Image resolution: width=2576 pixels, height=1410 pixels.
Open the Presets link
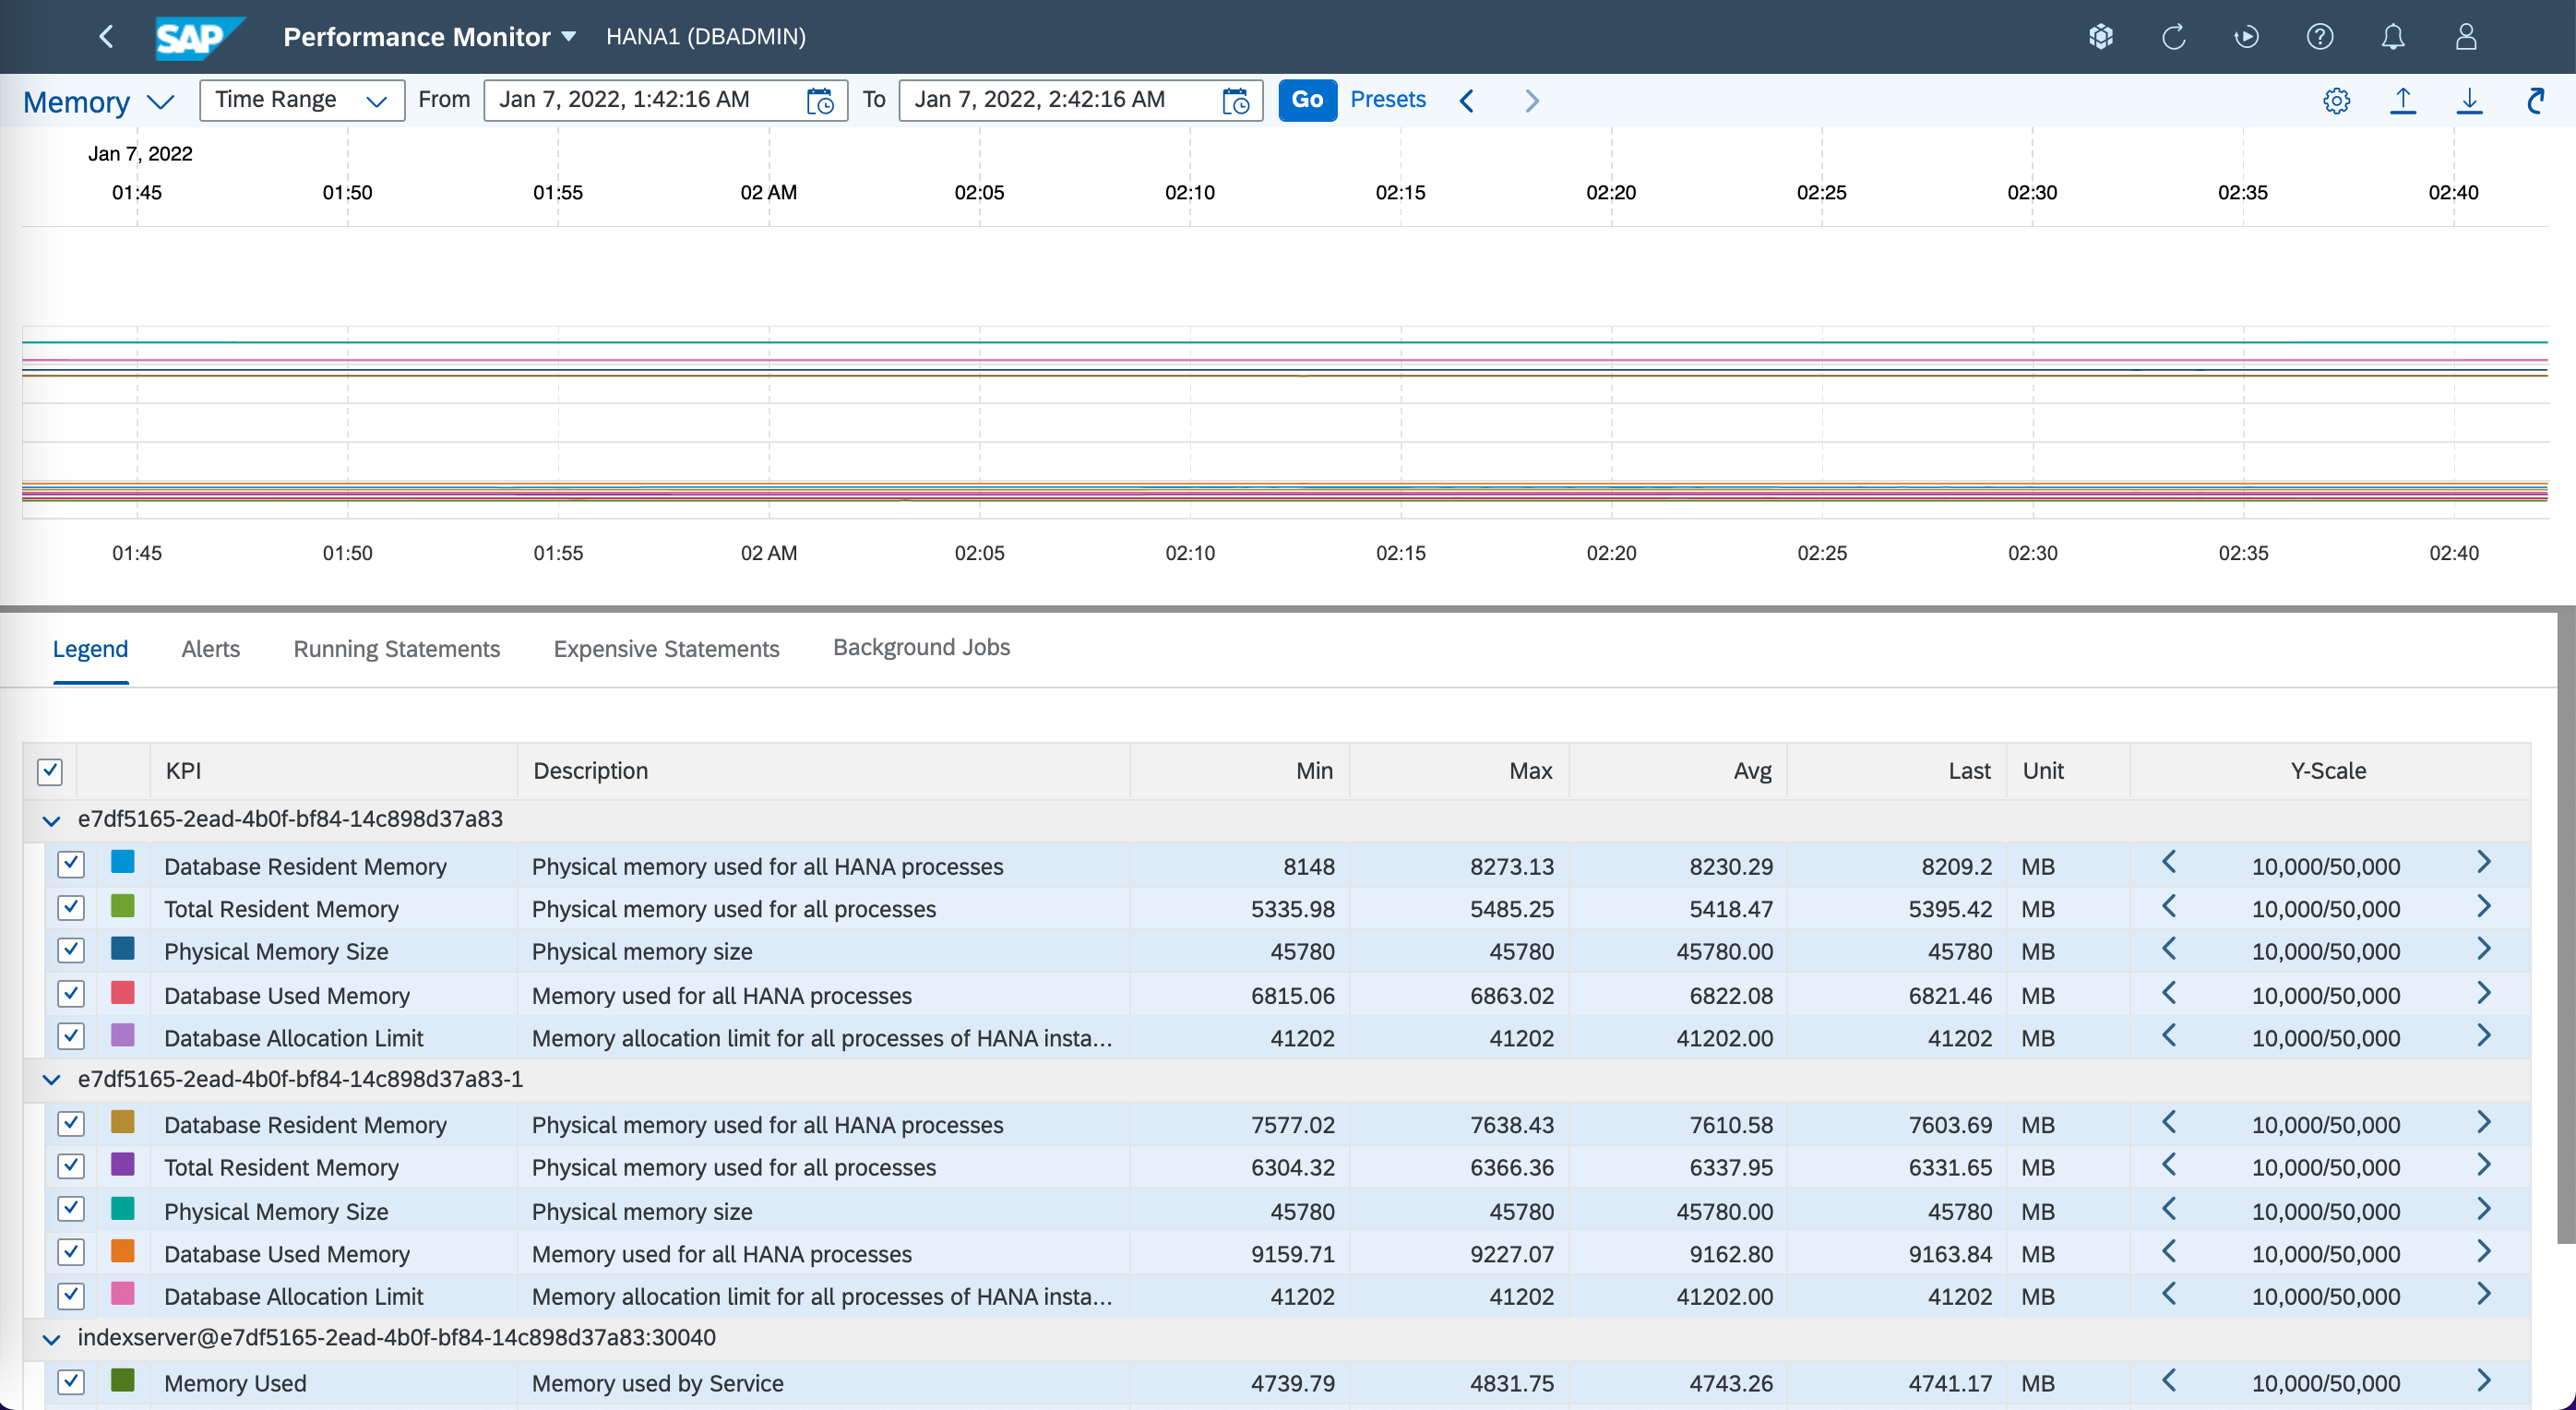pos(1387,100)
